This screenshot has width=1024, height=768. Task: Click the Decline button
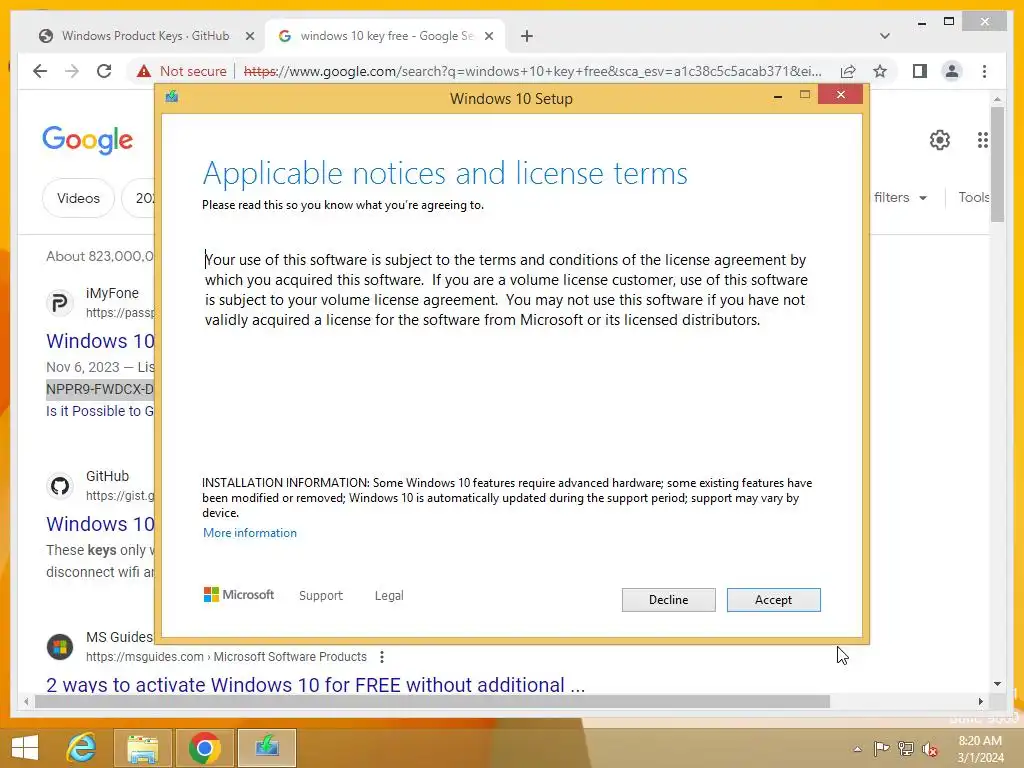tap(668, 600)
